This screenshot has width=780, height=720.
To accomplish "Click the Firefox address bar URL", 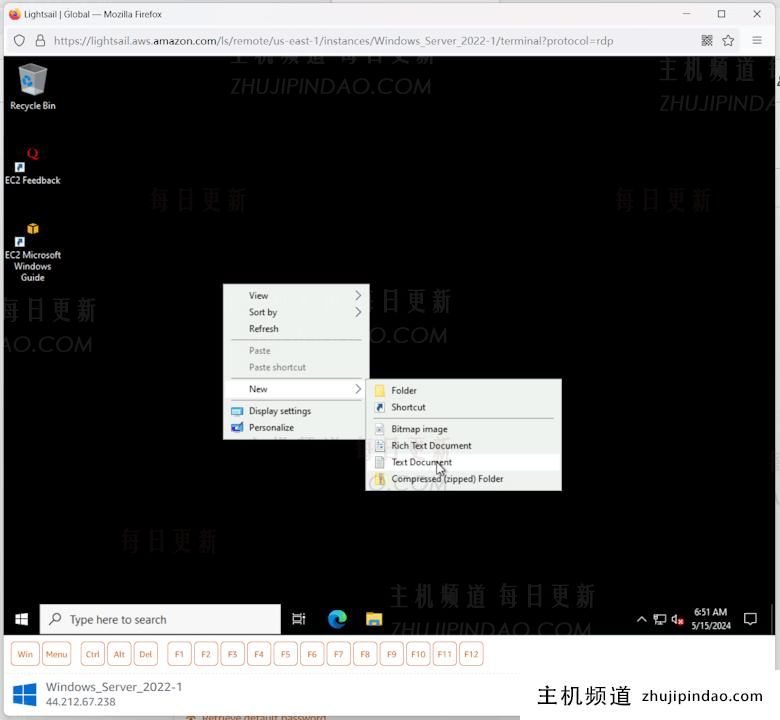I will click(333, 41).
